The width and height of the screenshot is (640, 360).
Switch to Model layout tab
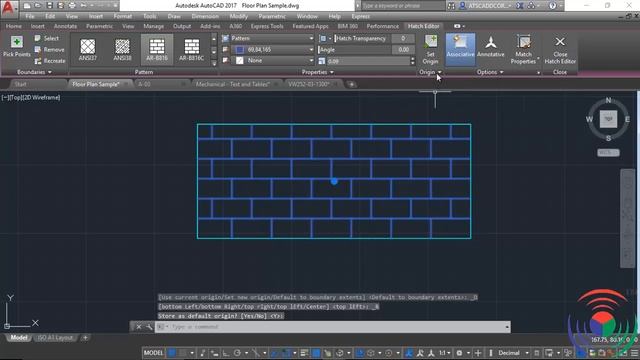point(18,338)
